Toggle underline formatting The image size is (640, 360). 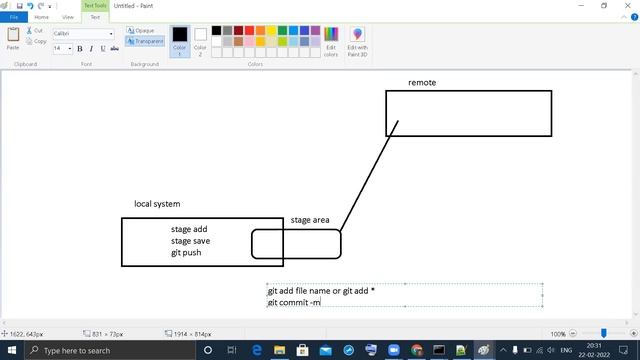click(103, 49)
